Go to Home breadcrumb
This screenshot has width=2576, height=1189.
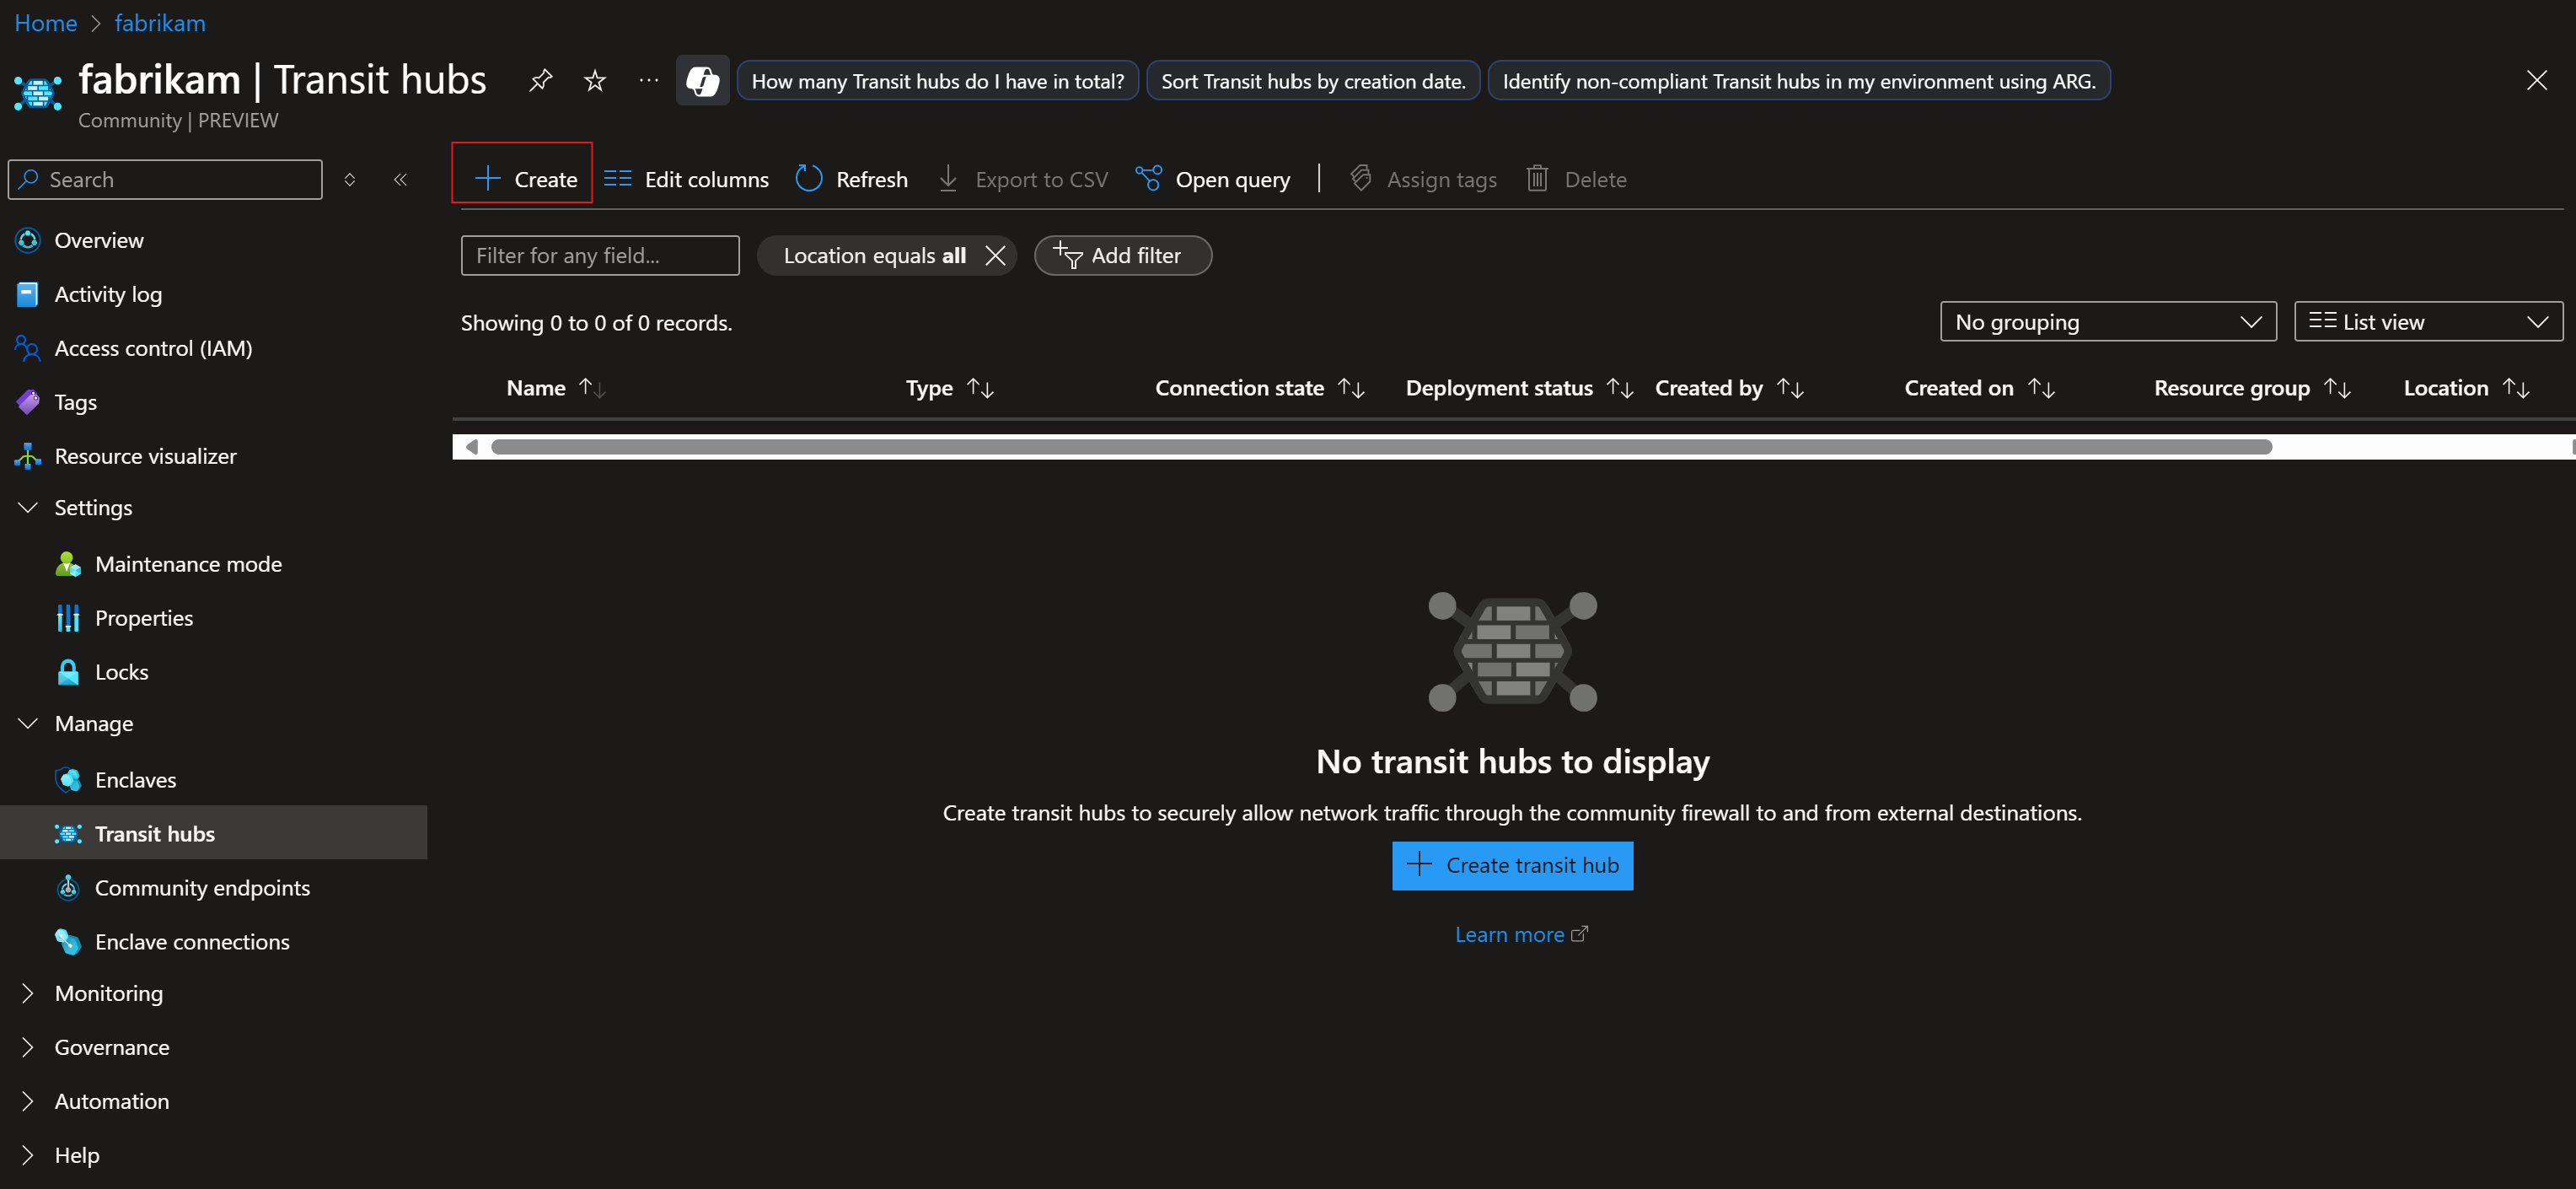(x=45, y=23)
